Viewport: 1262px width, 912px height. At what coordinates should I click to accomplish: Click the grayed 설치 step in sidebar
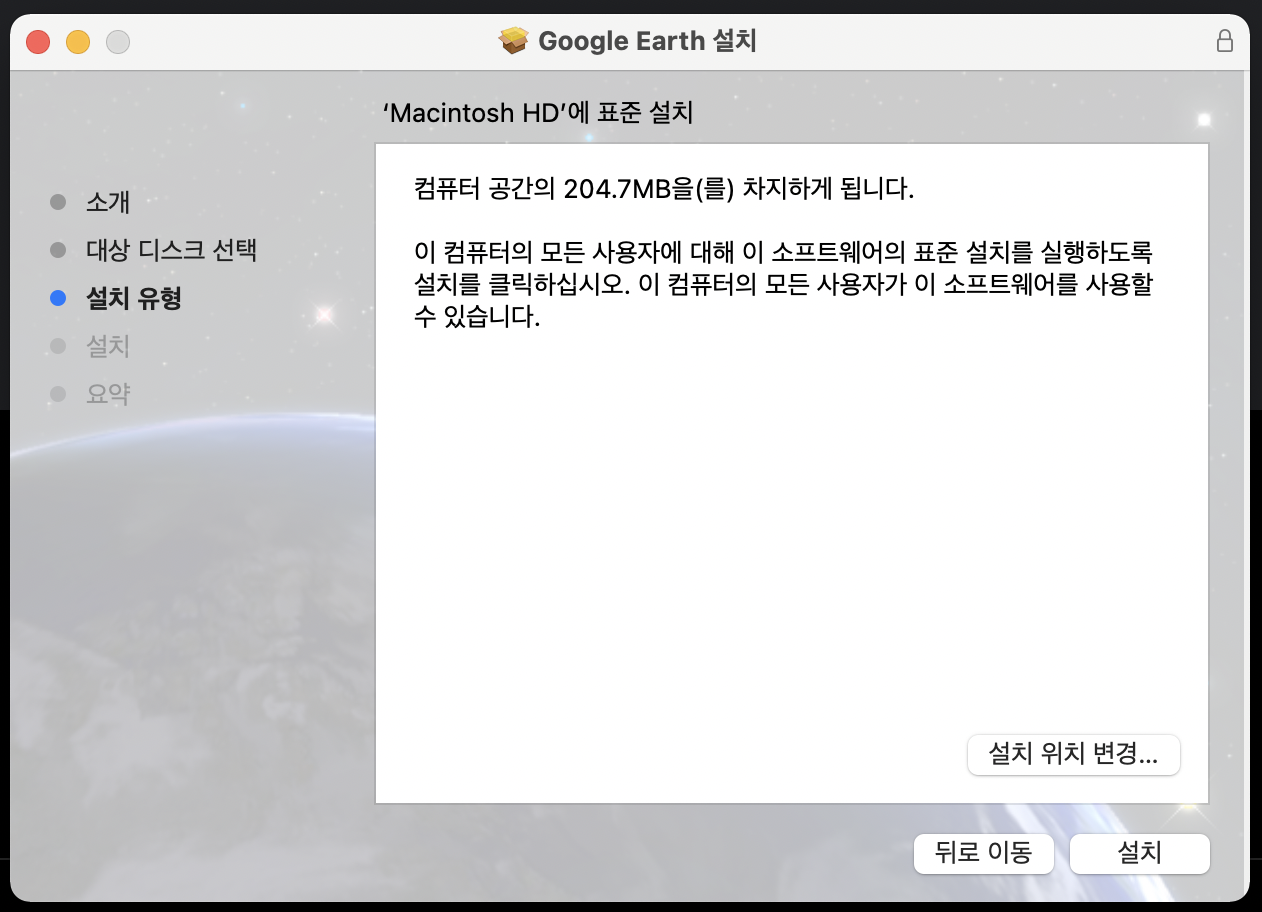coord(108,346)
